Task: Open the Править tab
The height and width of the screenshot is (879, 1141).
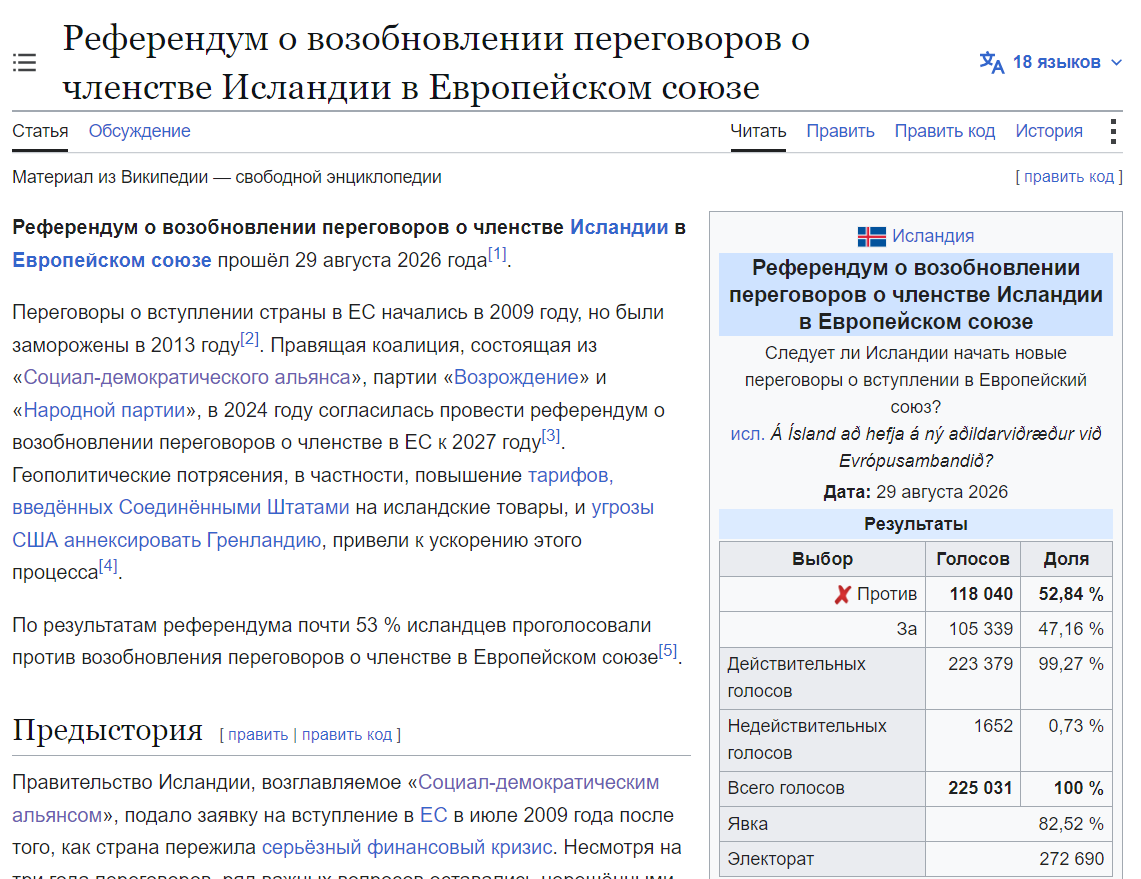Action: [840, 131]
